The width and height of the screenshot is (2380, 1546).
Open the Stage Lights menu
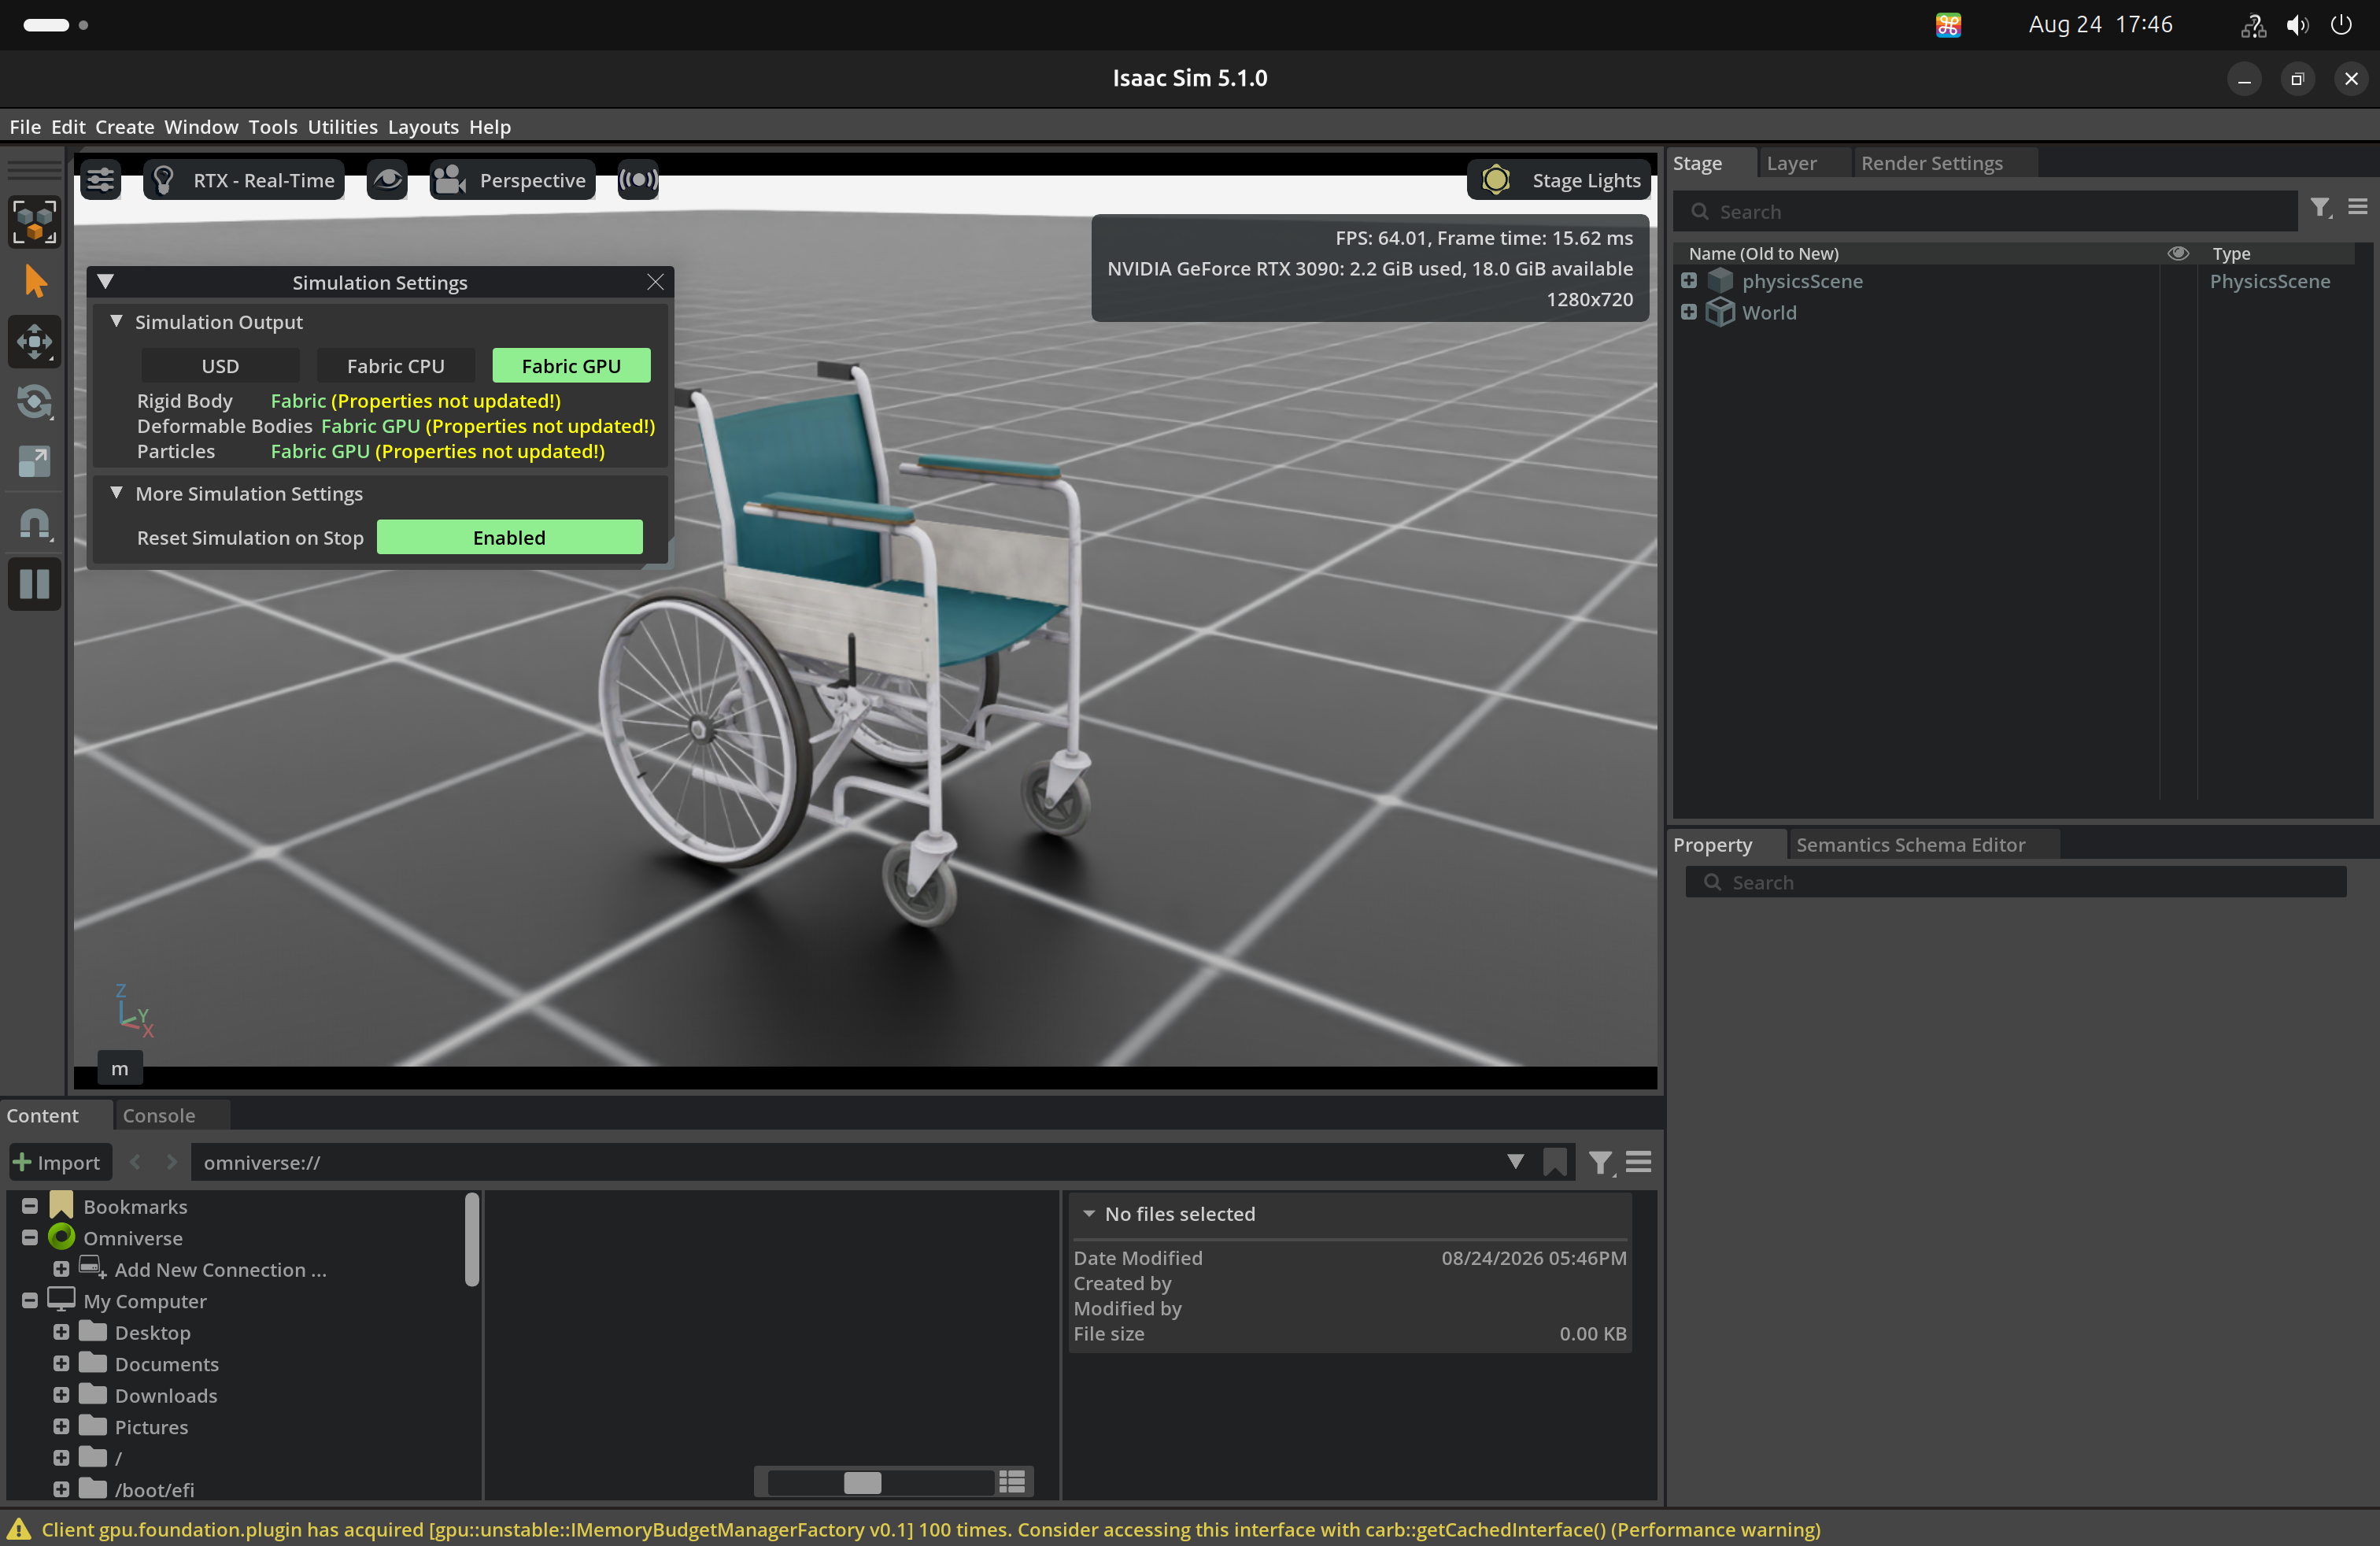[1560, 180]
